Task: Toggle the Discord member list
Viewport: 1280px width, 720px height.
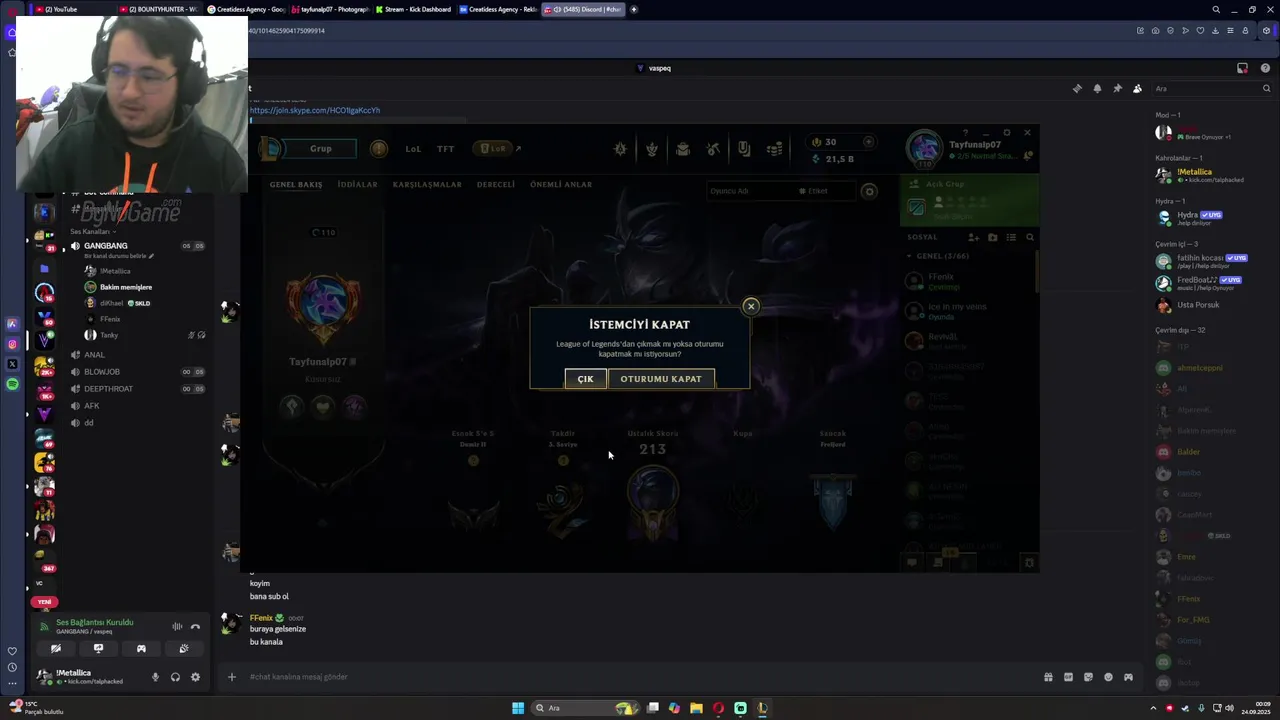Action: click(1137, 88)
